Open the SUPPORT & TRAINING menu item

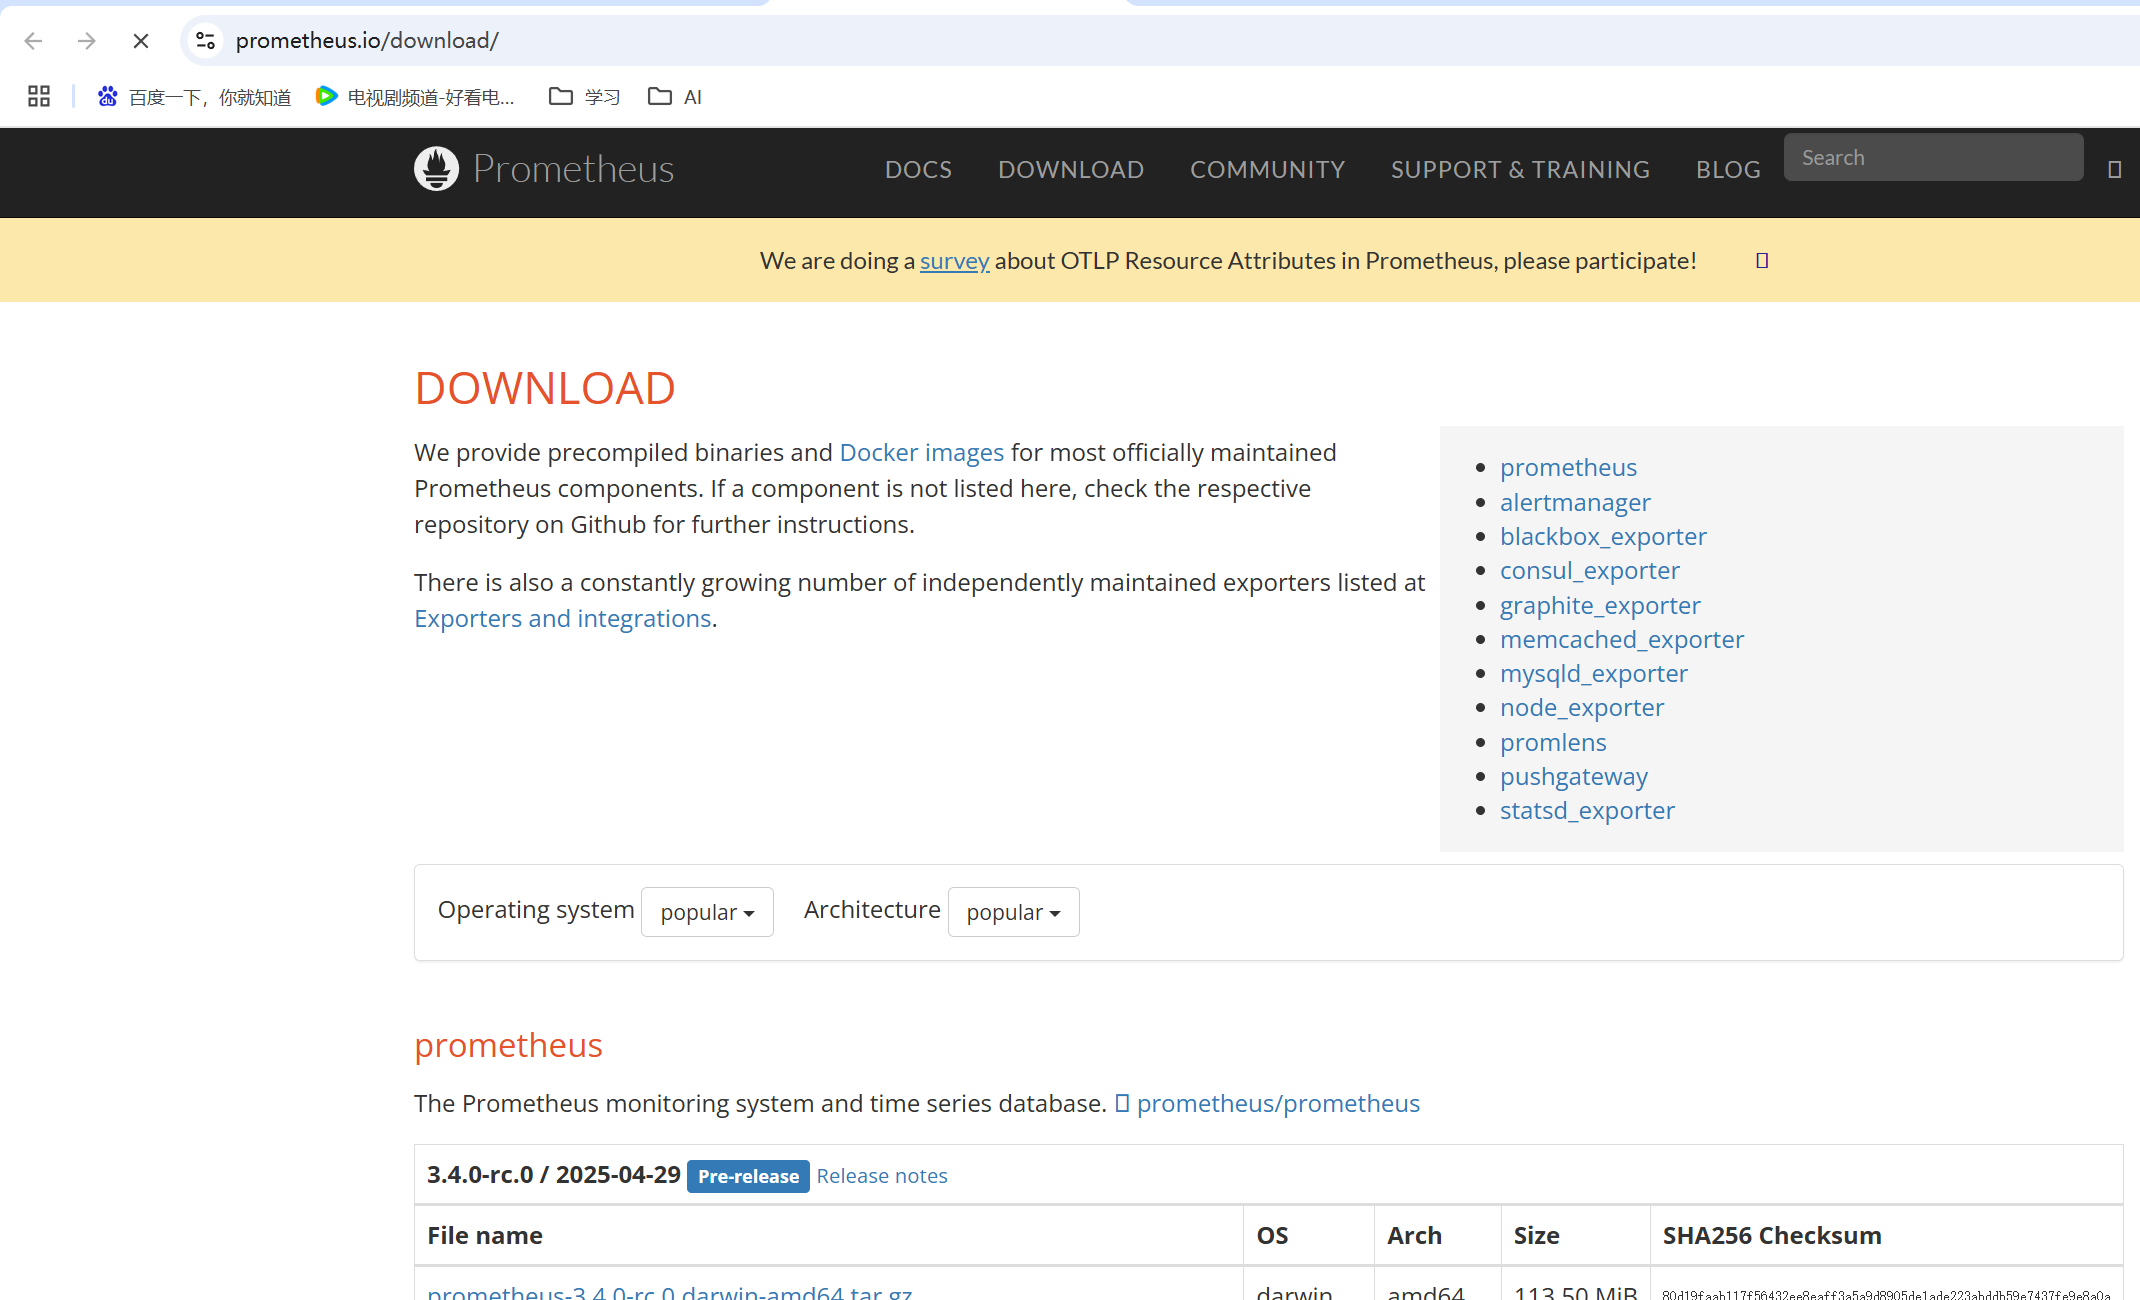pyautogui.click(x=1521, y=170)
